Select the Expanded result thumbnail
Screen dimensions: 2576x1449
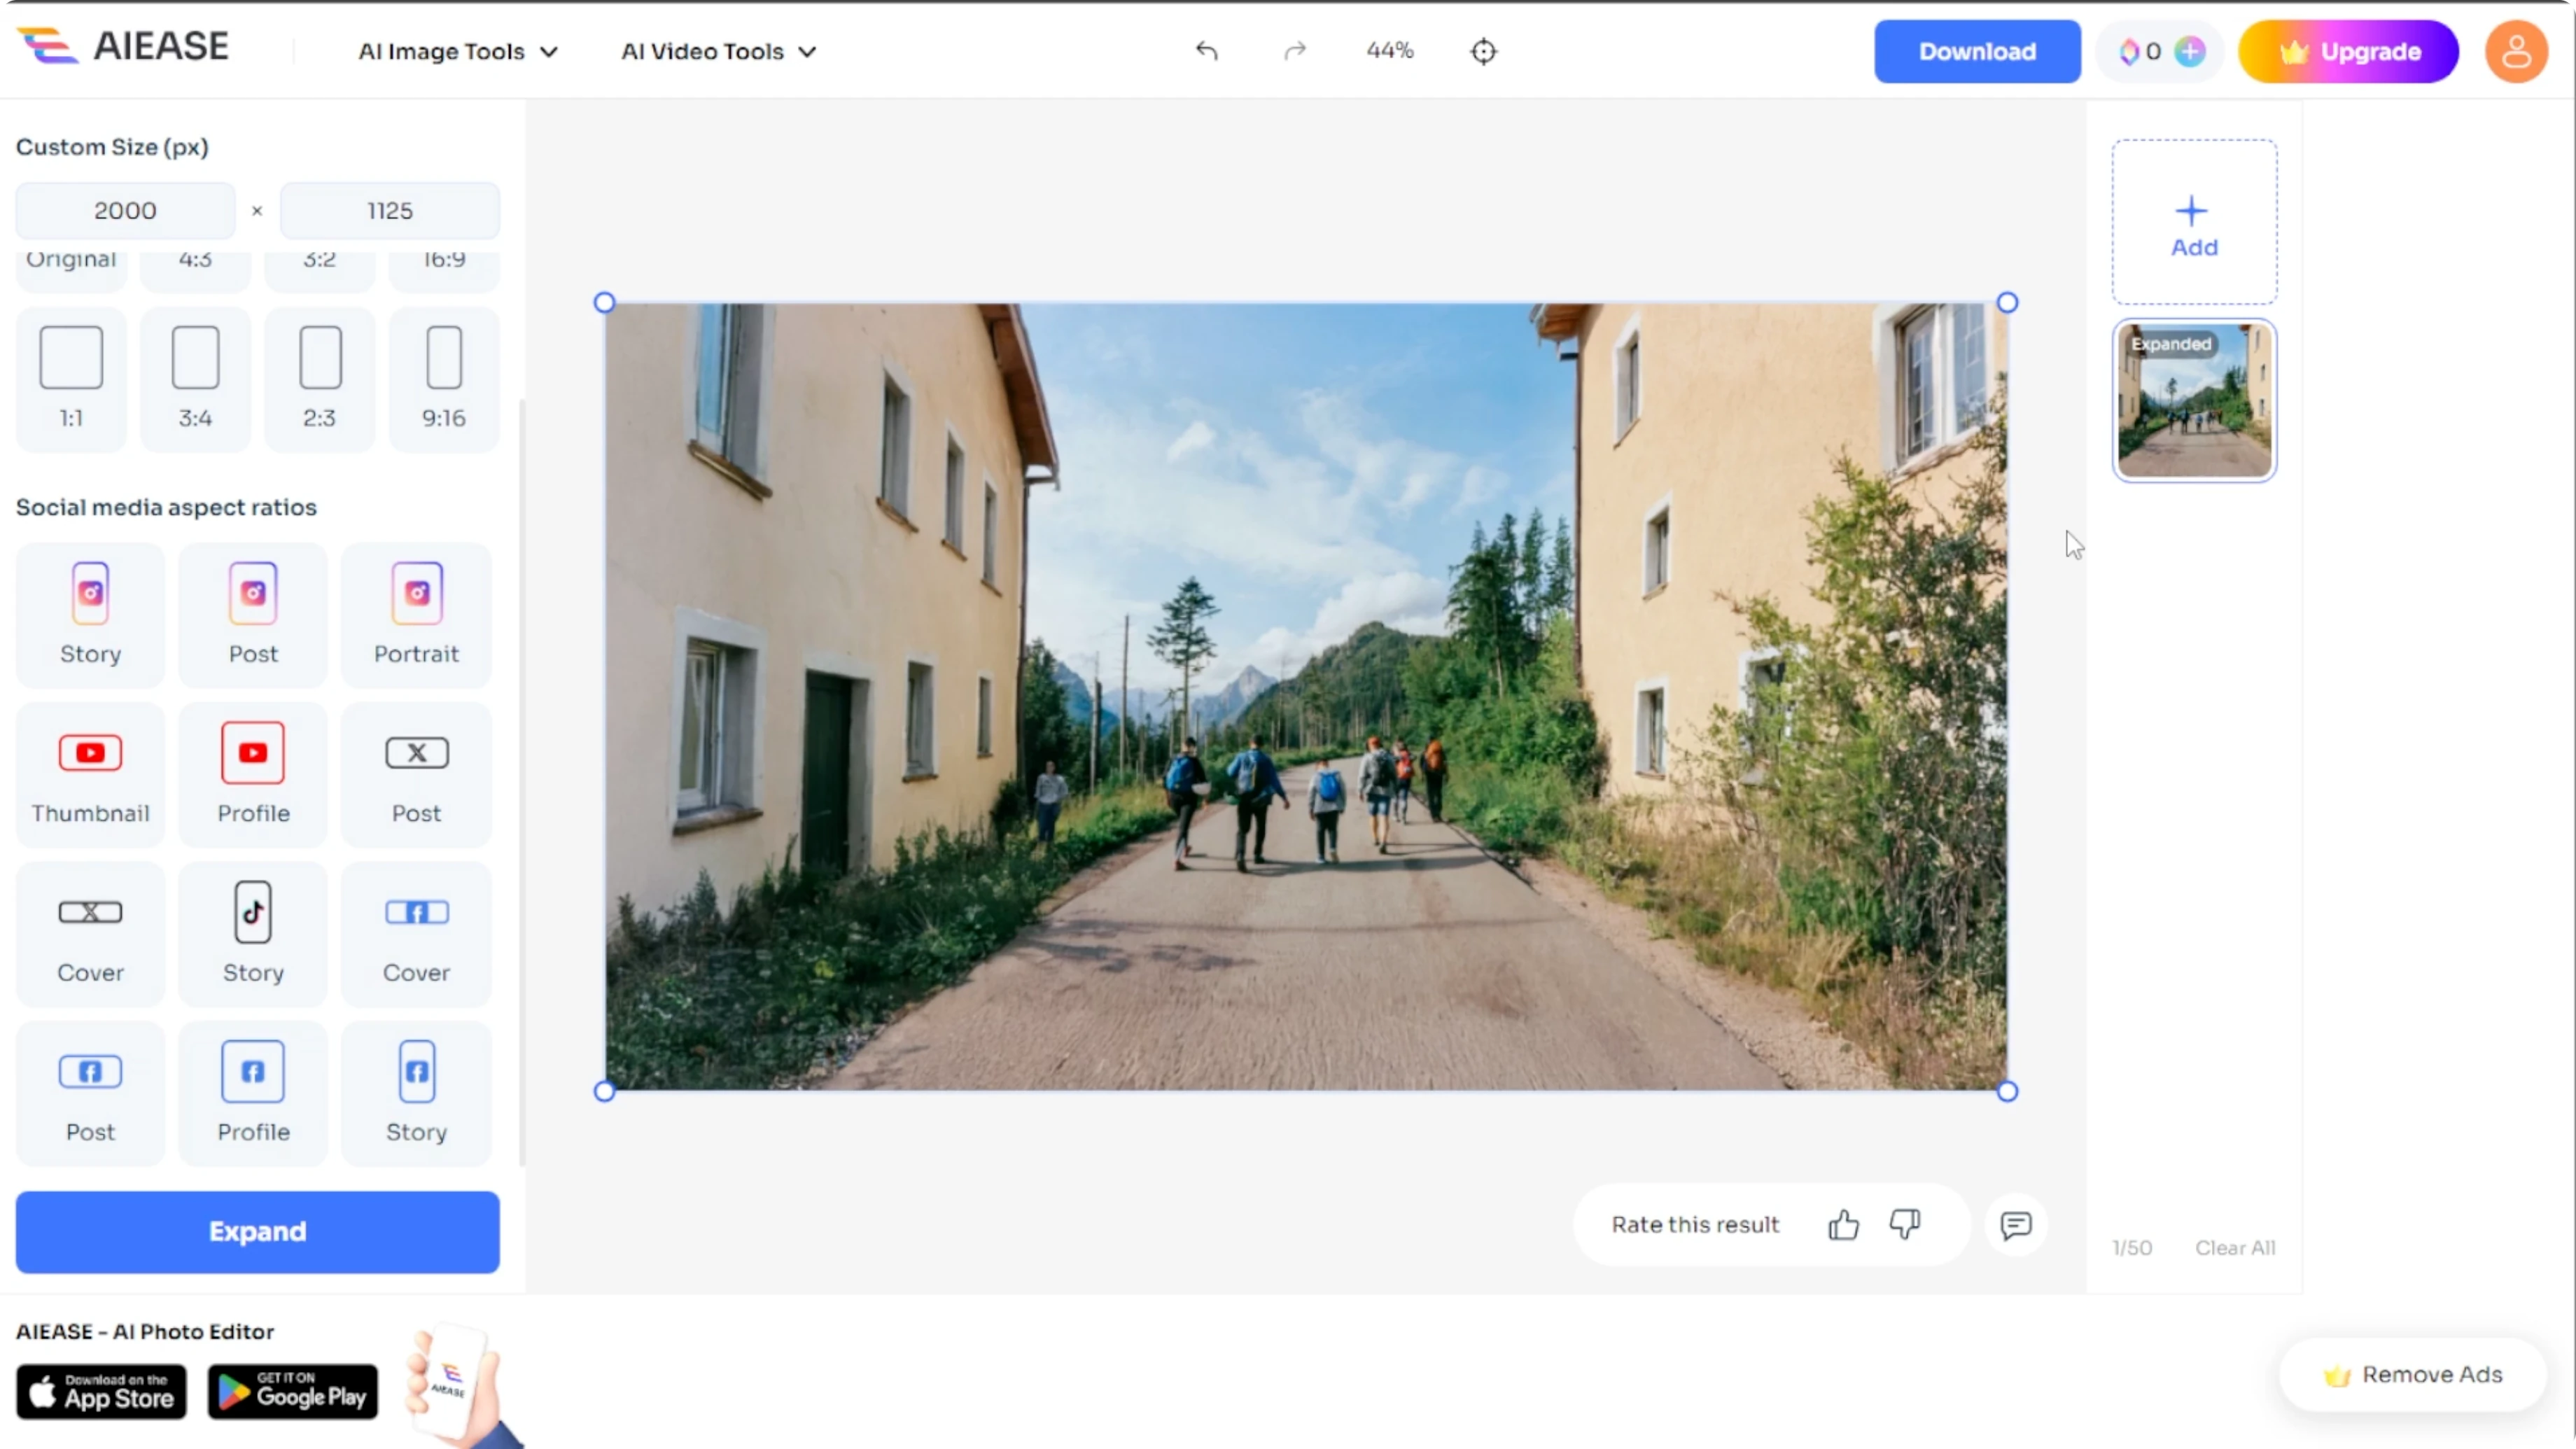click(x=2194, y=400)
